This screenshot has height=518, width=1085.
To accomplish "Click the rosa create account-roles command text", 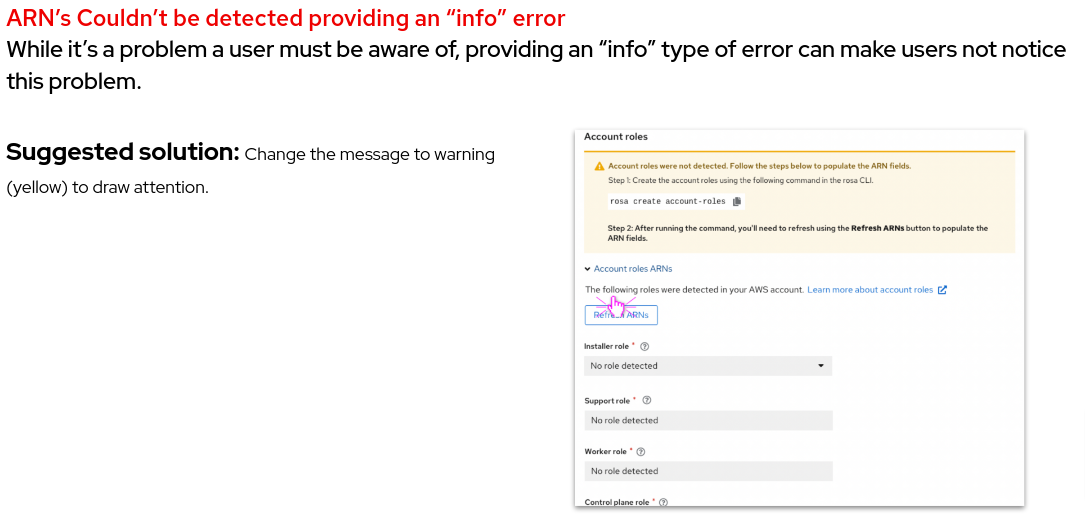I will pos(667,201).
